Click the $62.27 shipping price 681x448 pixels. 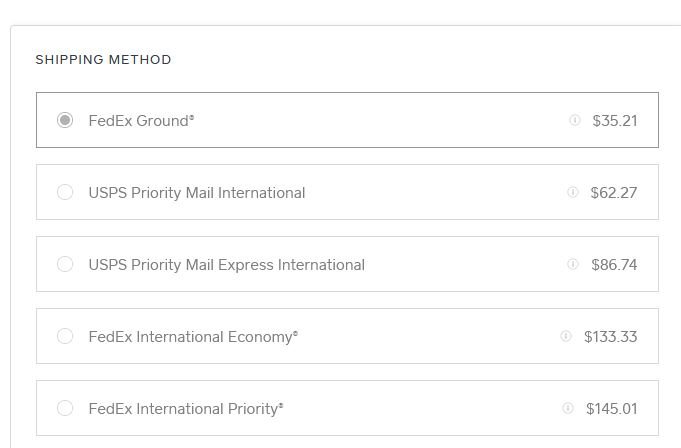click(614, 193)
